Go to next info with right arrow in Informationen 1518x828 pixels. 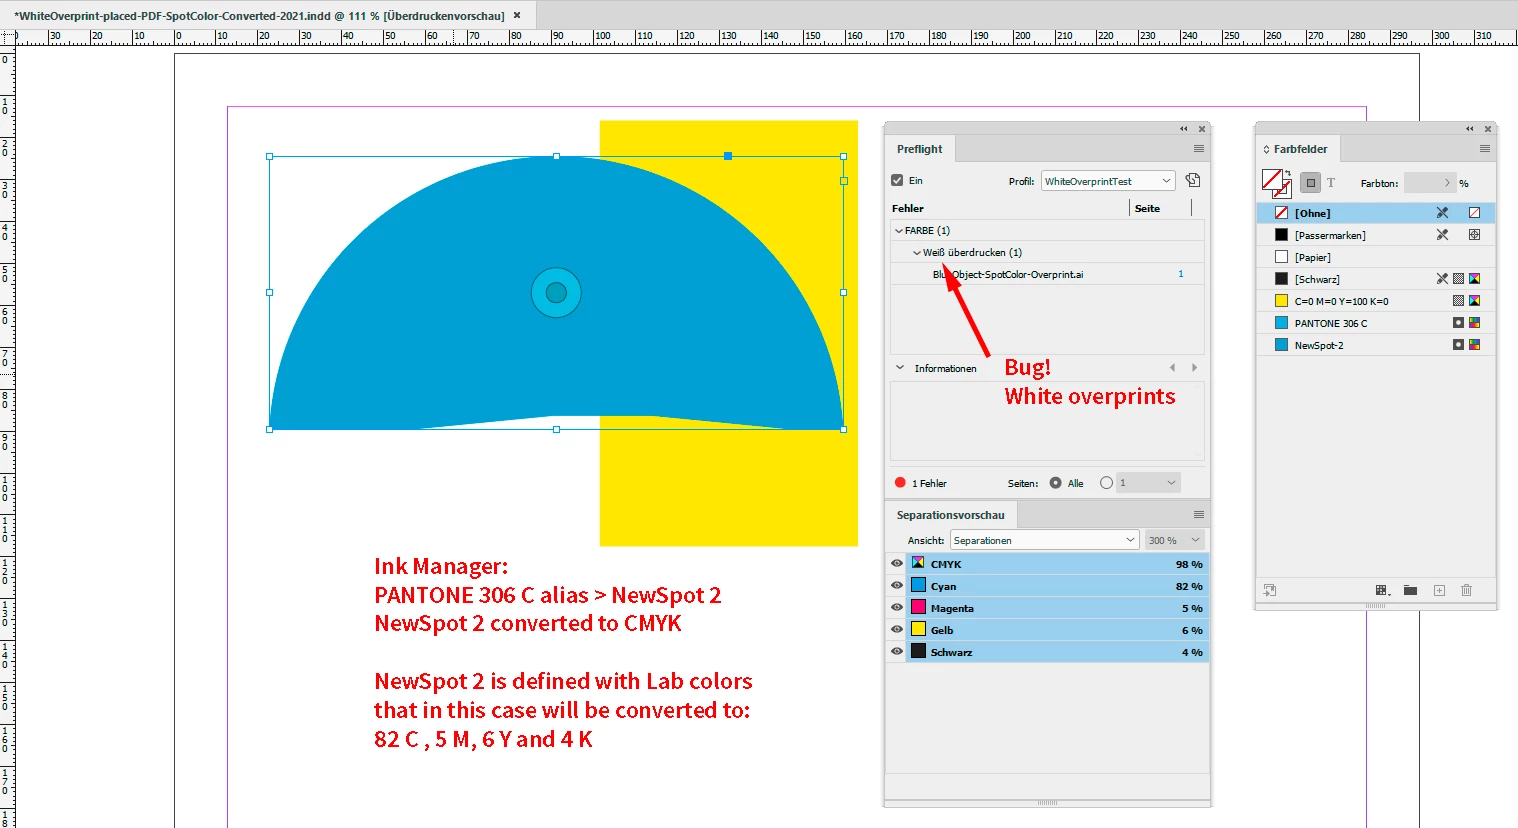tap(1194, 368)
